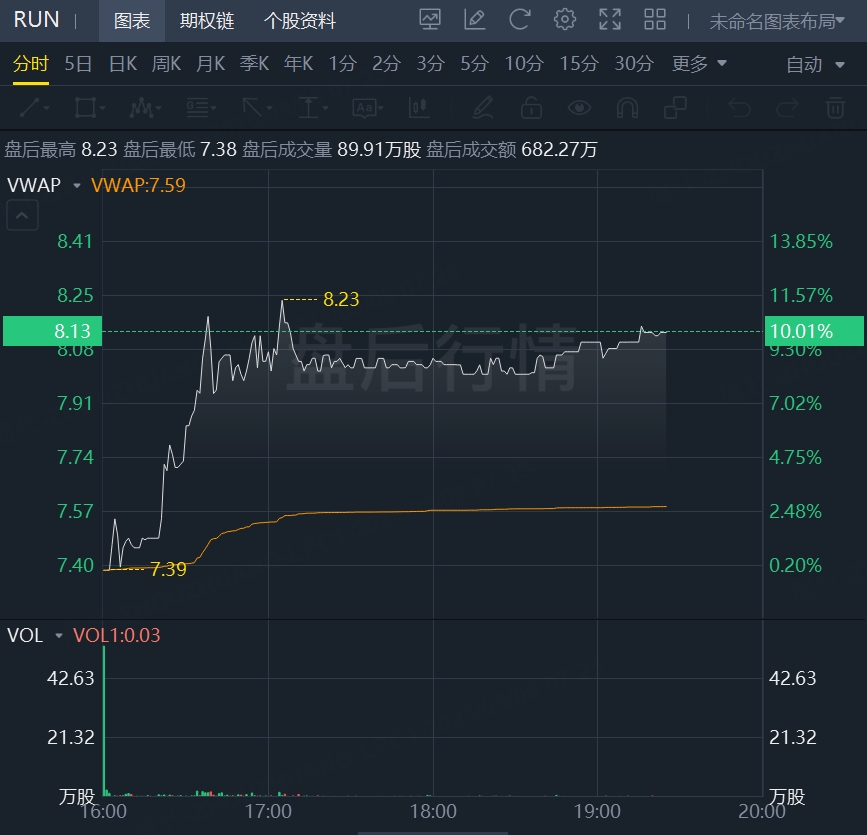Select the text label Aa tool

pos(364,107)
